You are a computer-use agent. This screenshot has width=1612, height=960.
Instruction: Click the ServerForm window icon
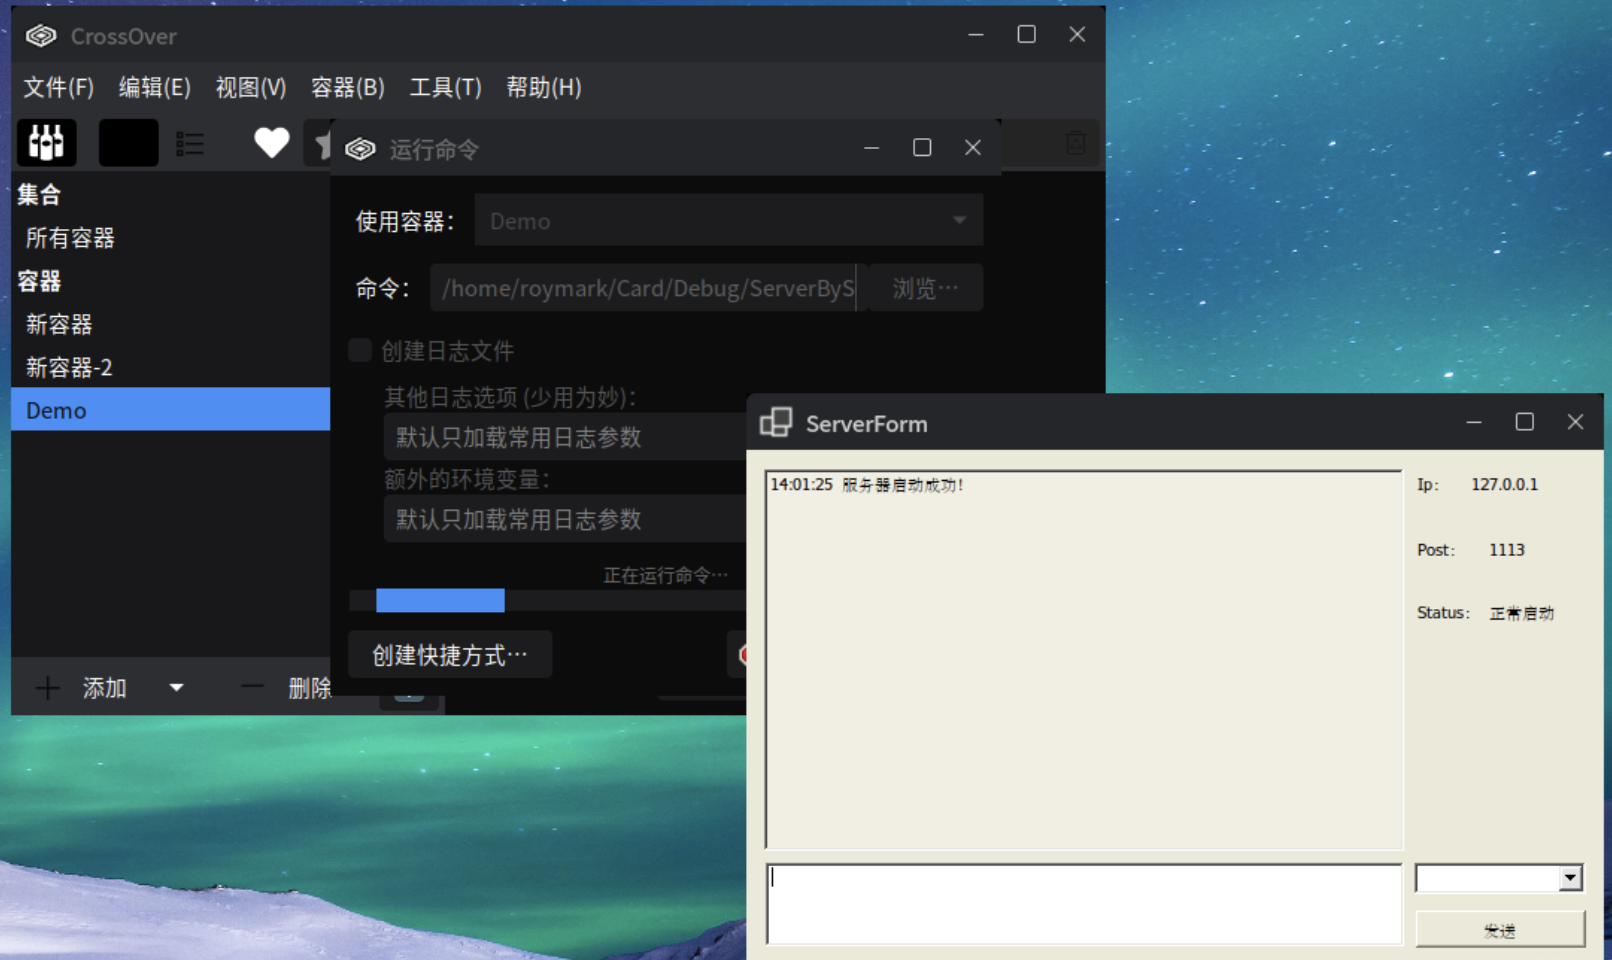tap(776, 423)
